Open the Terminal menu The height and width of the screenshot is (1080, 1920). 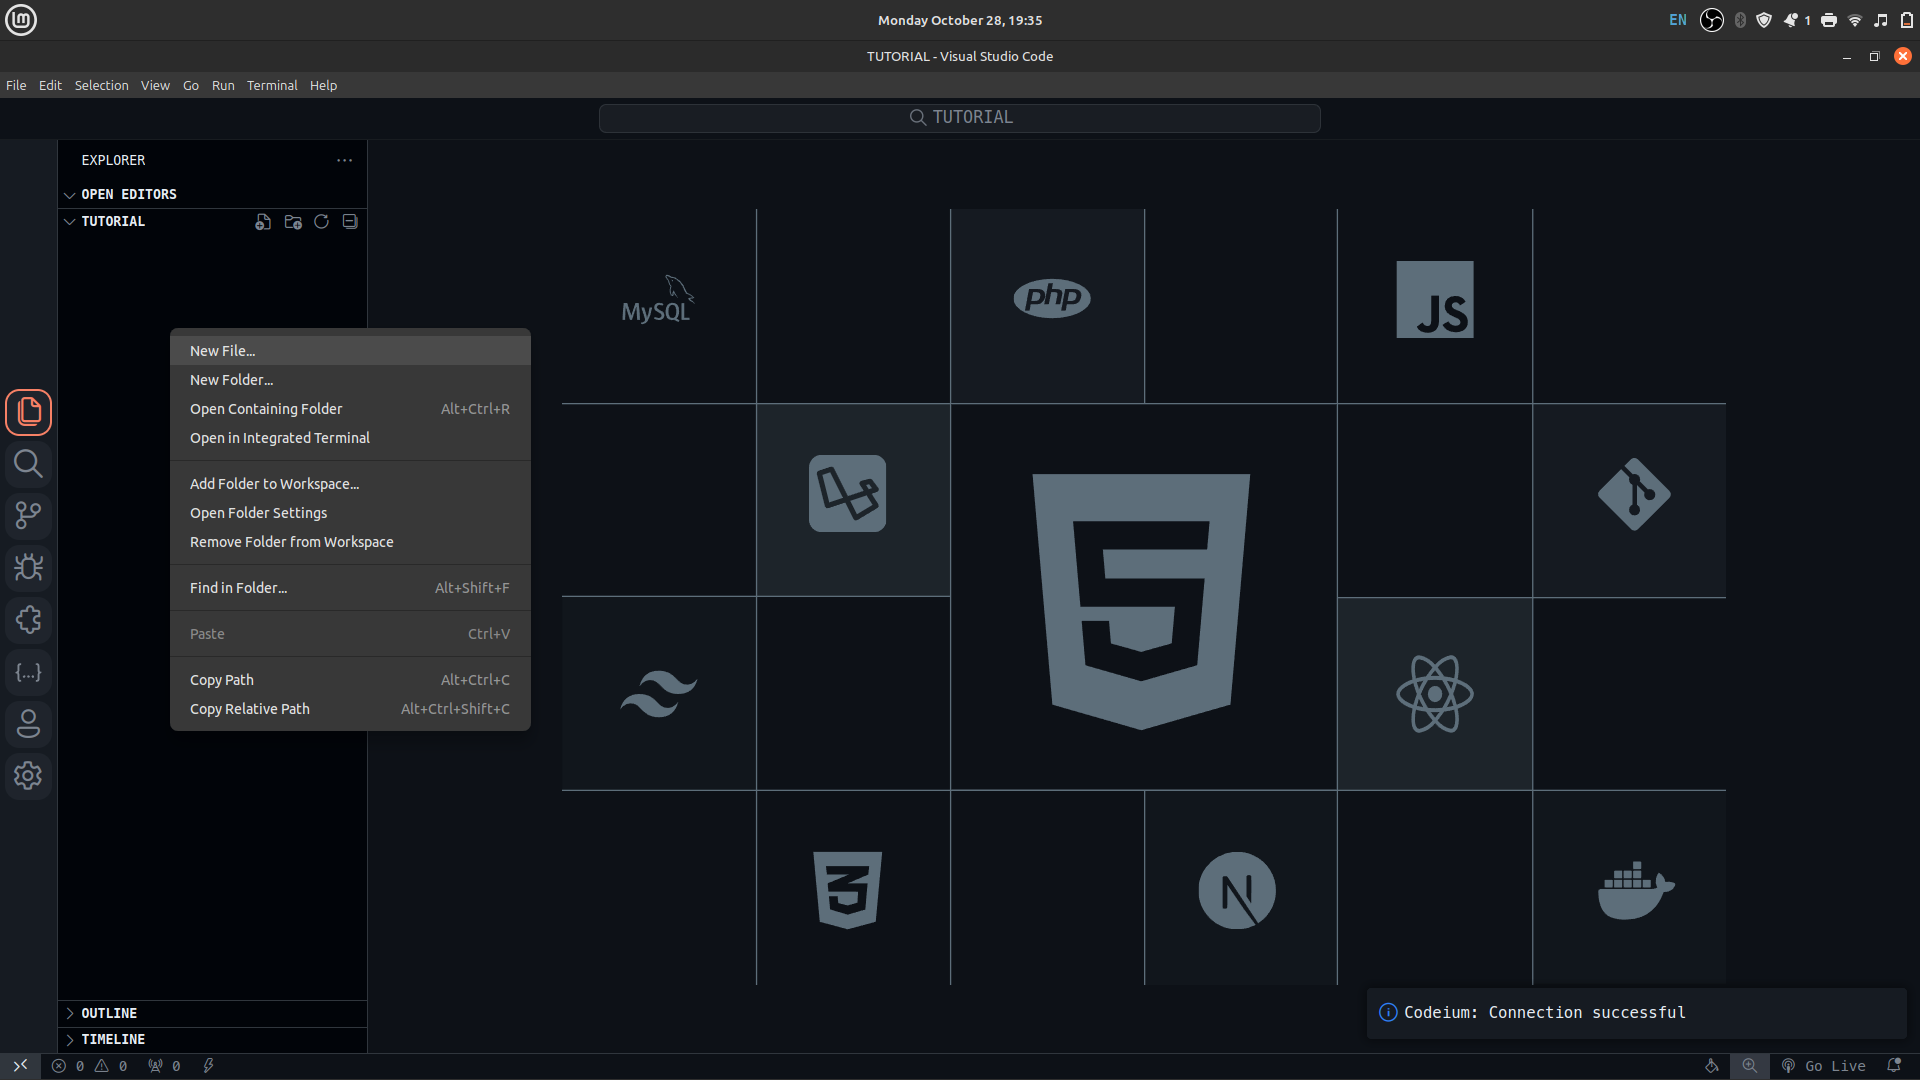tap(272, 85)
